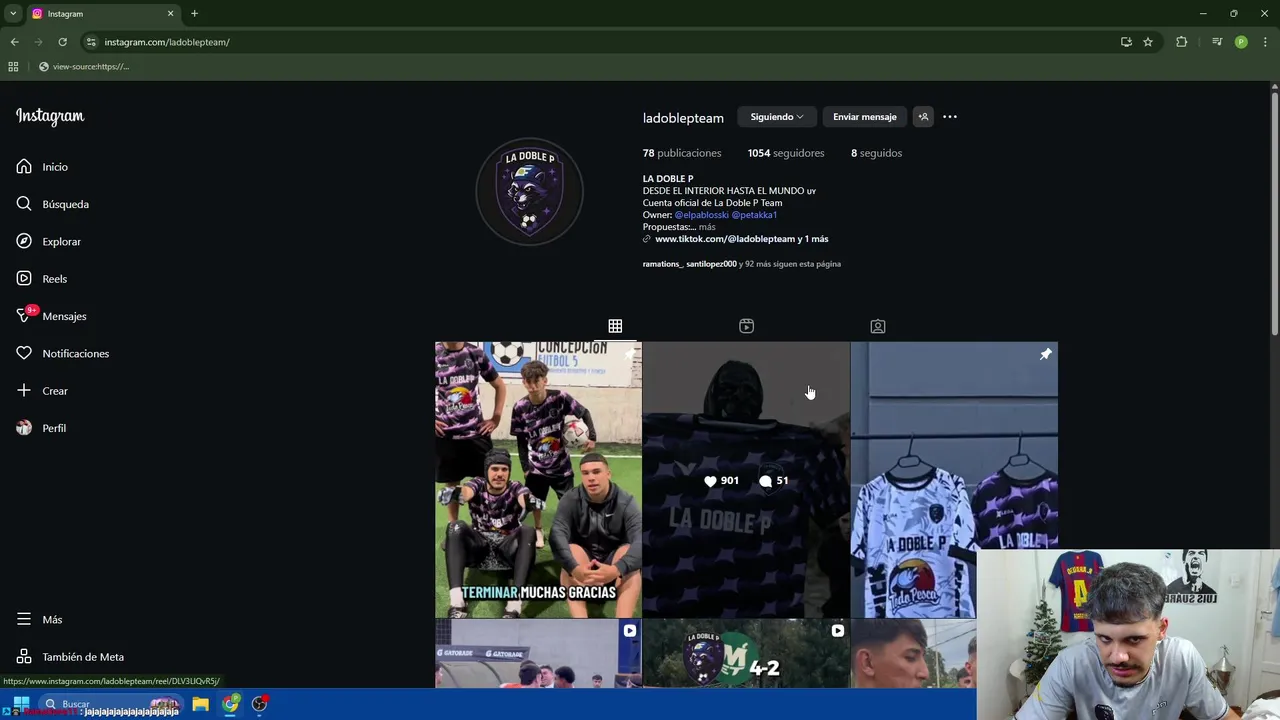Open También de Meta icon

pos(24,657)
